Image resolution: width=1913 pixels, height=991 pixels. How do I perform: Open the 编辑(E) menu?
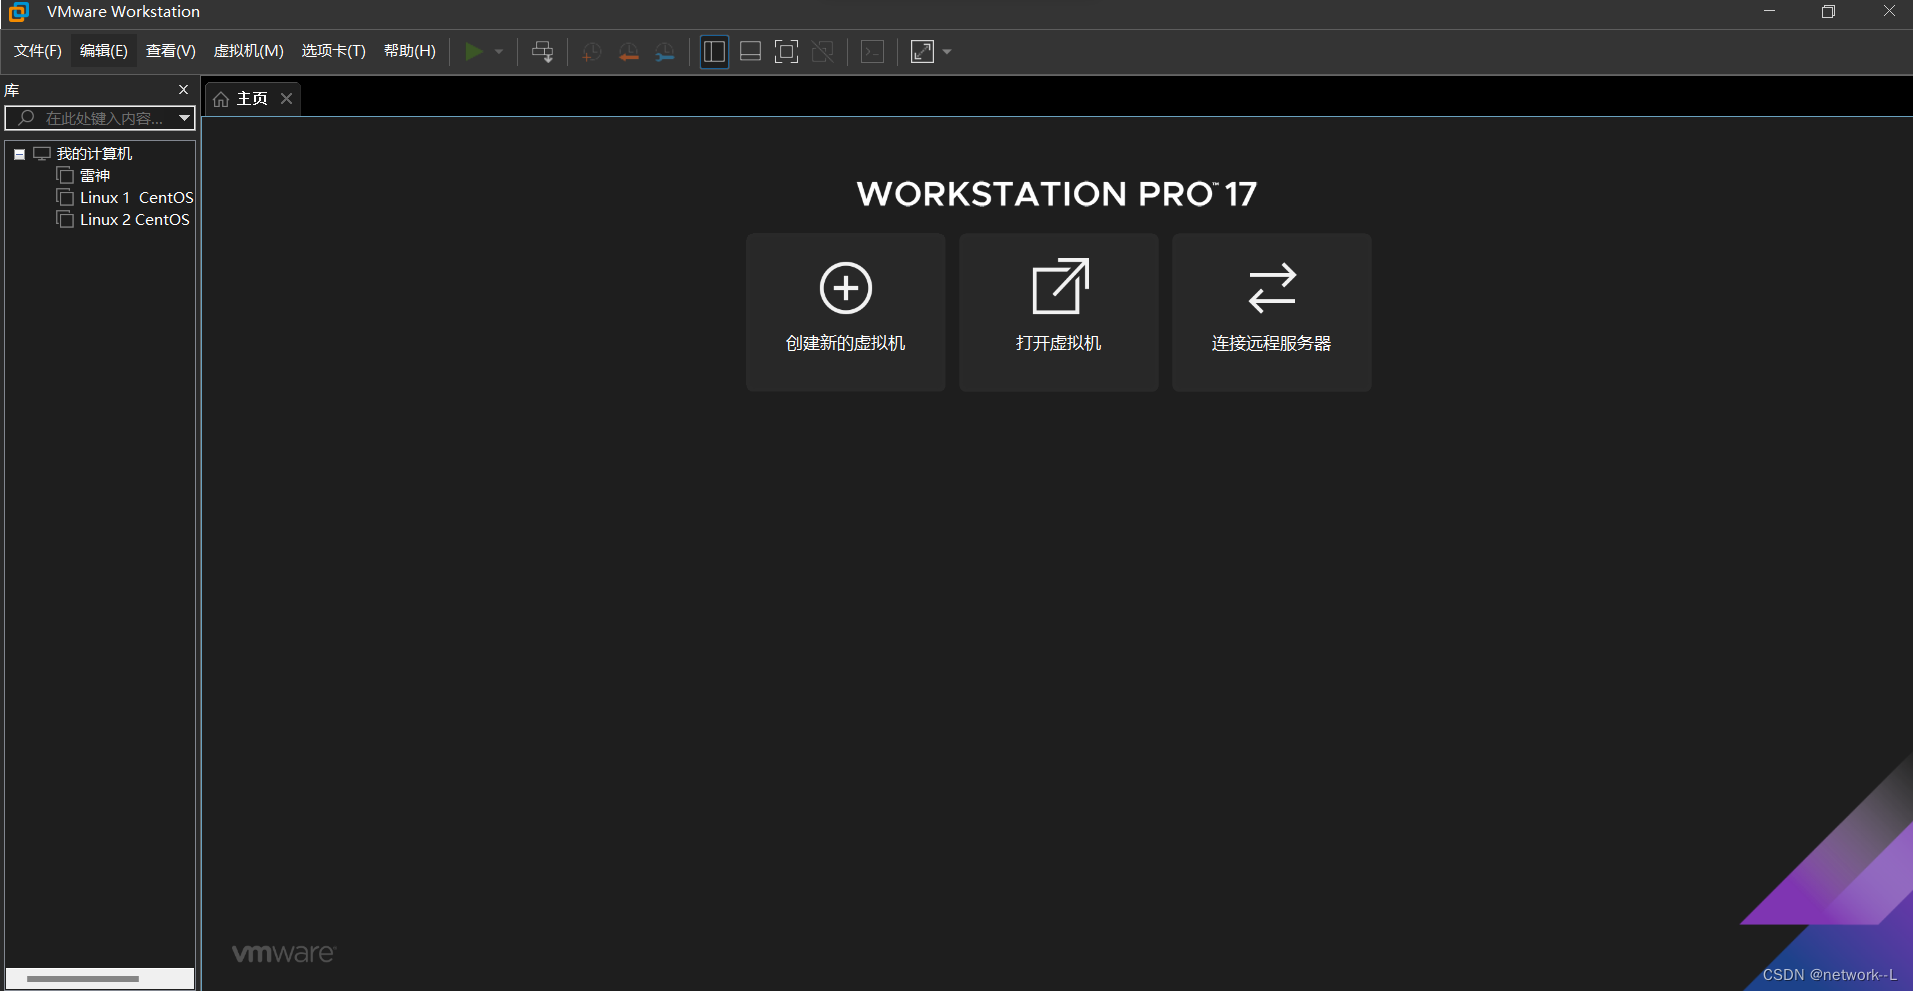[104, 51]
